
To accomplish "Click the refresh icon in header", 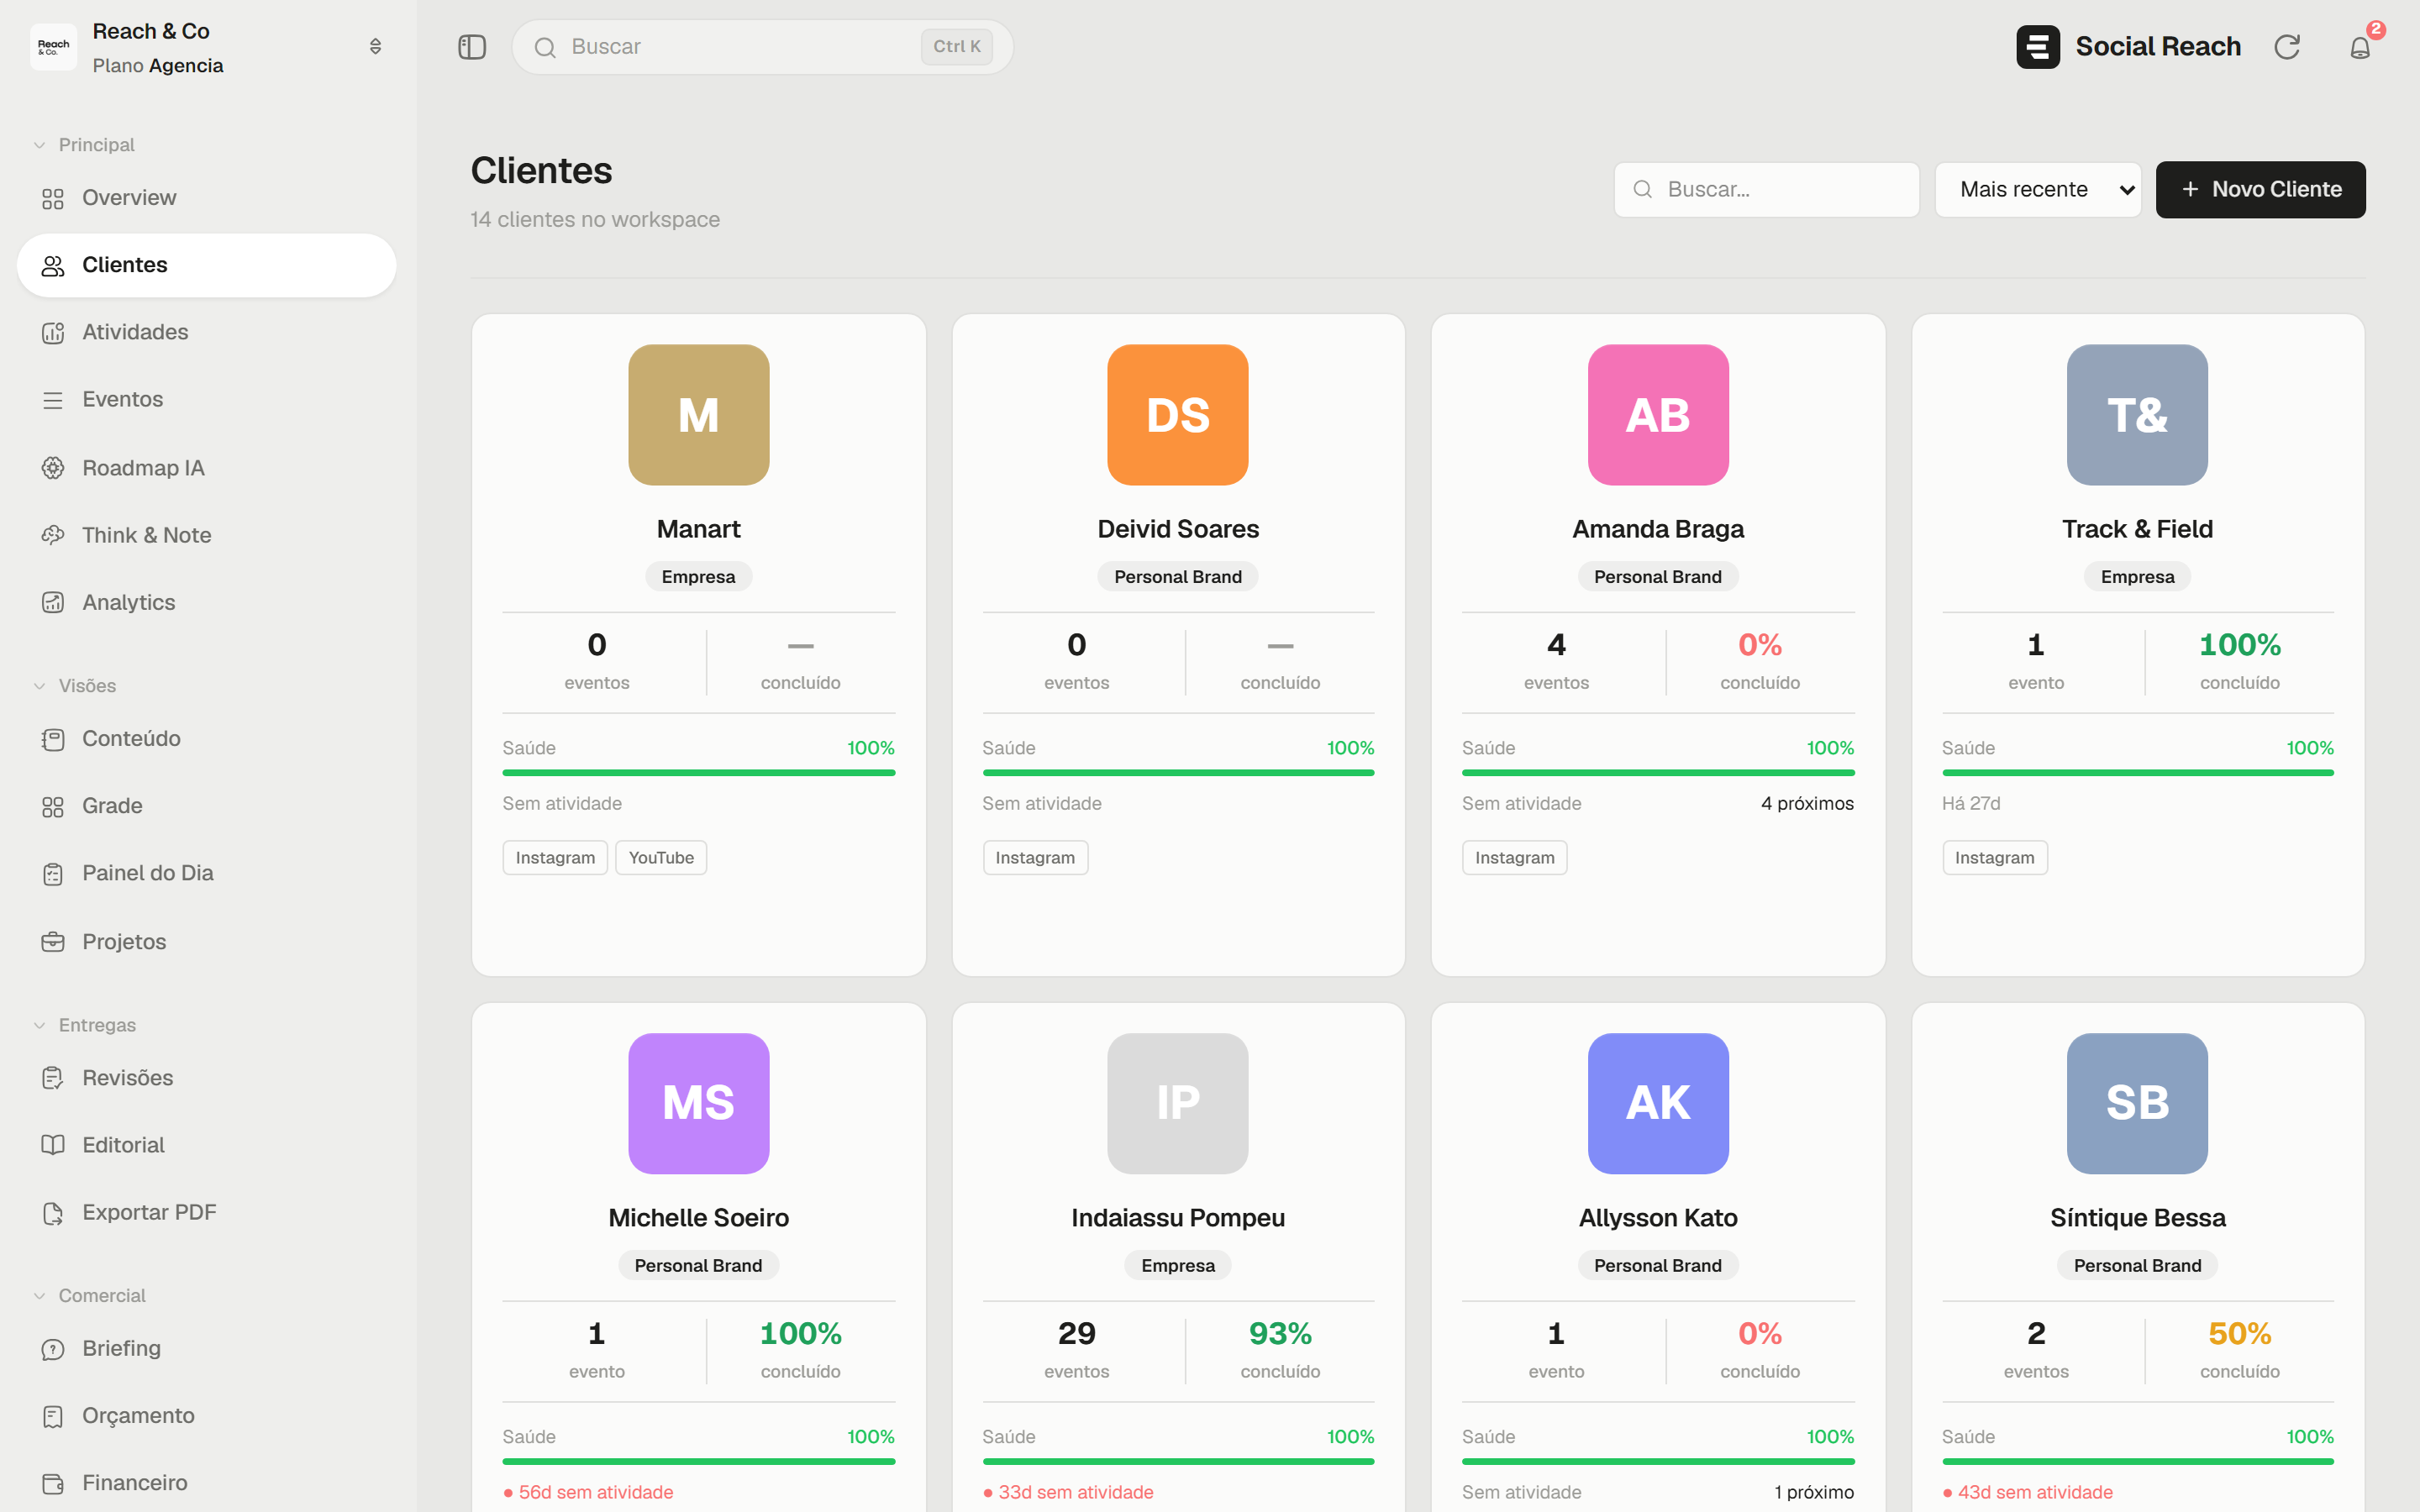I will tap(2287, 47).
